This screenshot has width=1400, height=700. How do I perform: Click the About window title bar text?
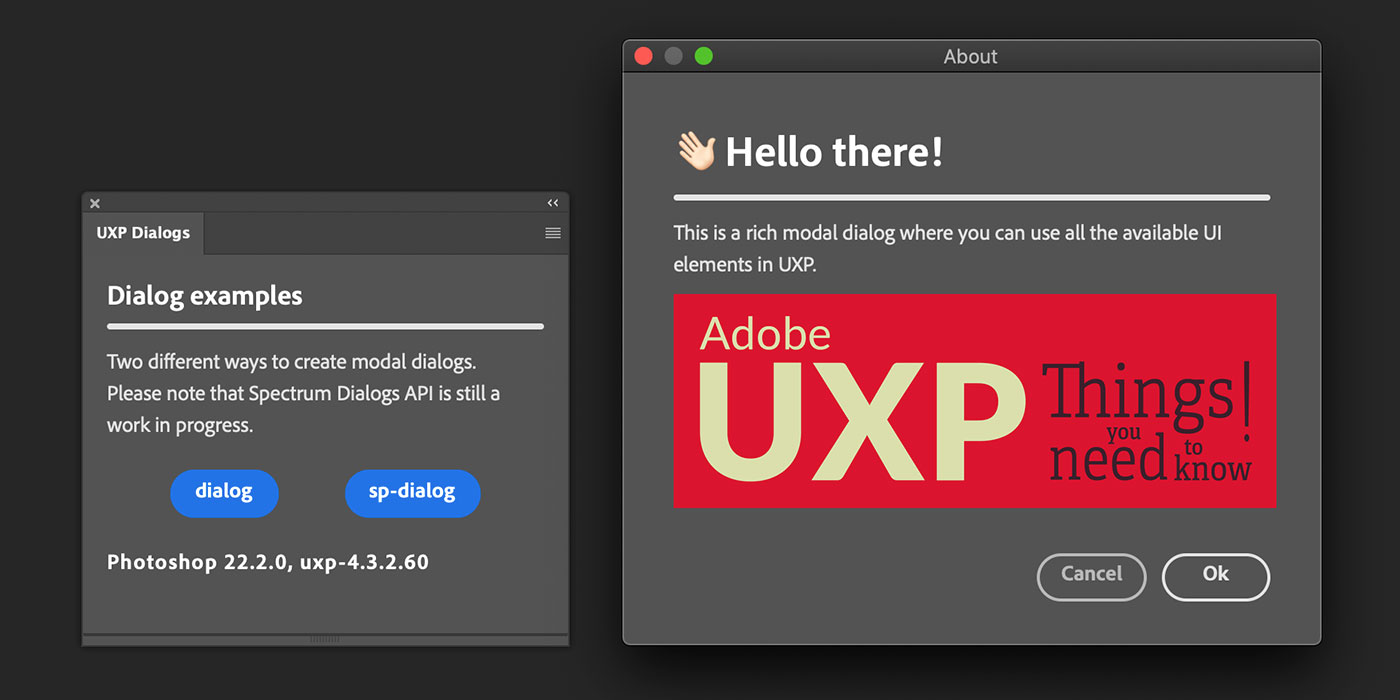971,56
